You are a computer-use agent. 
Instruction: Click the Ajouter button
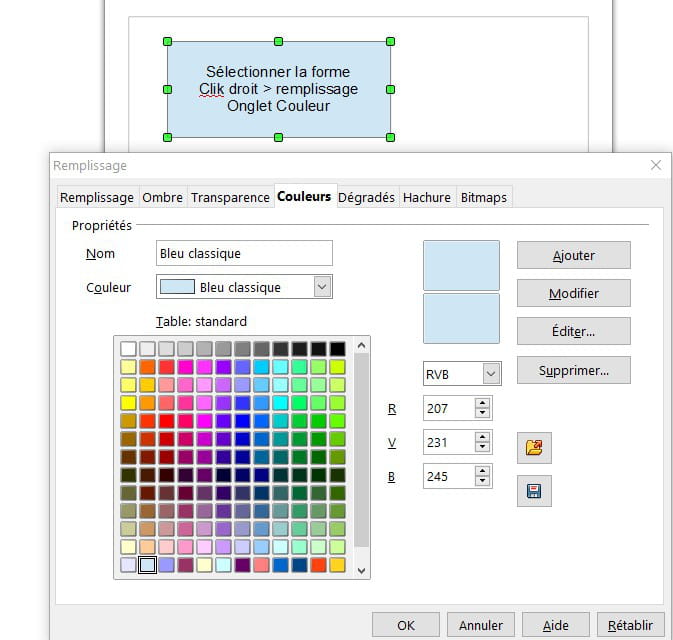[x=573, y=255]
